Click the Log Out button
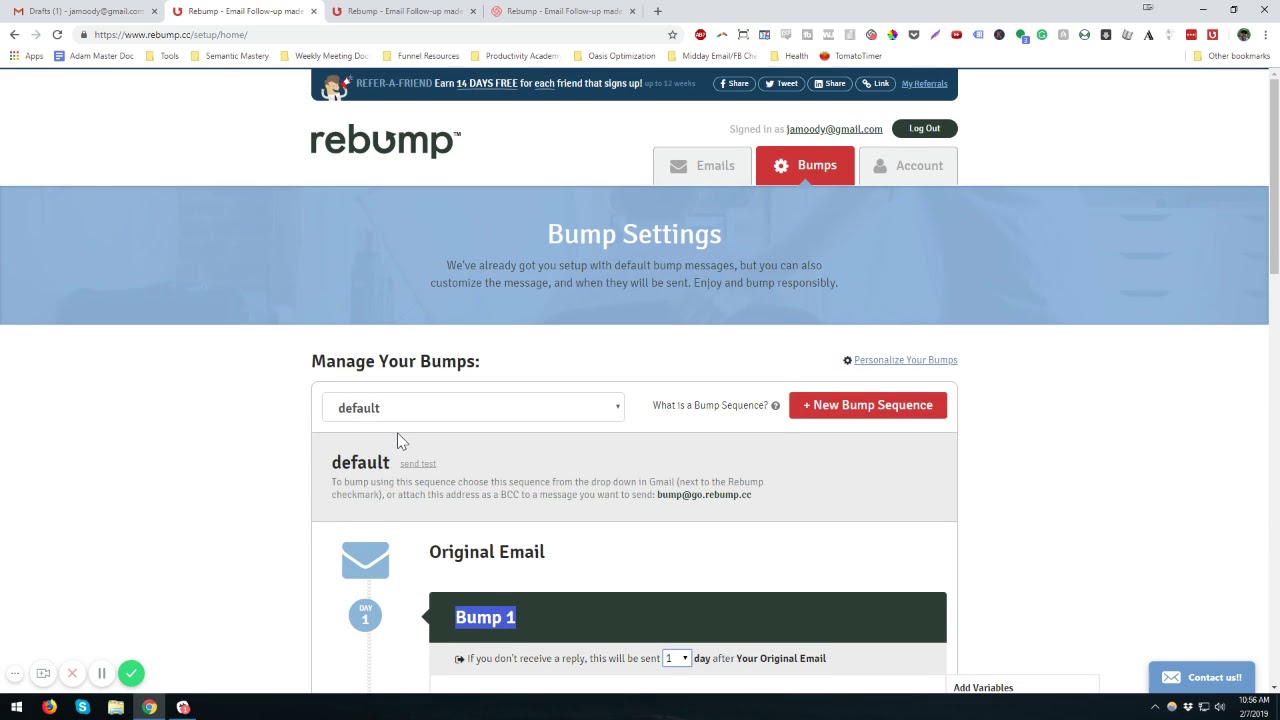This screenshot has width=1280, height=720. pos(924,128)
